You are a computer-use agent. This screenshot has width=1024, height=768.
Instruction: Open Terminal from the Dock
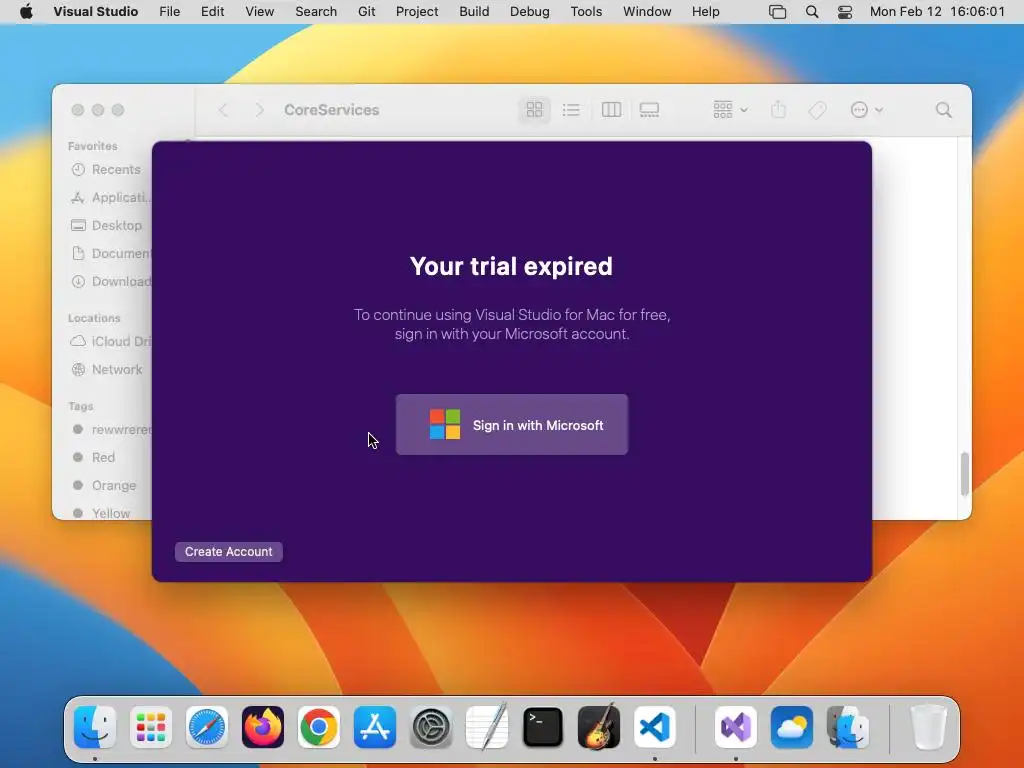[x=543, y=727]
